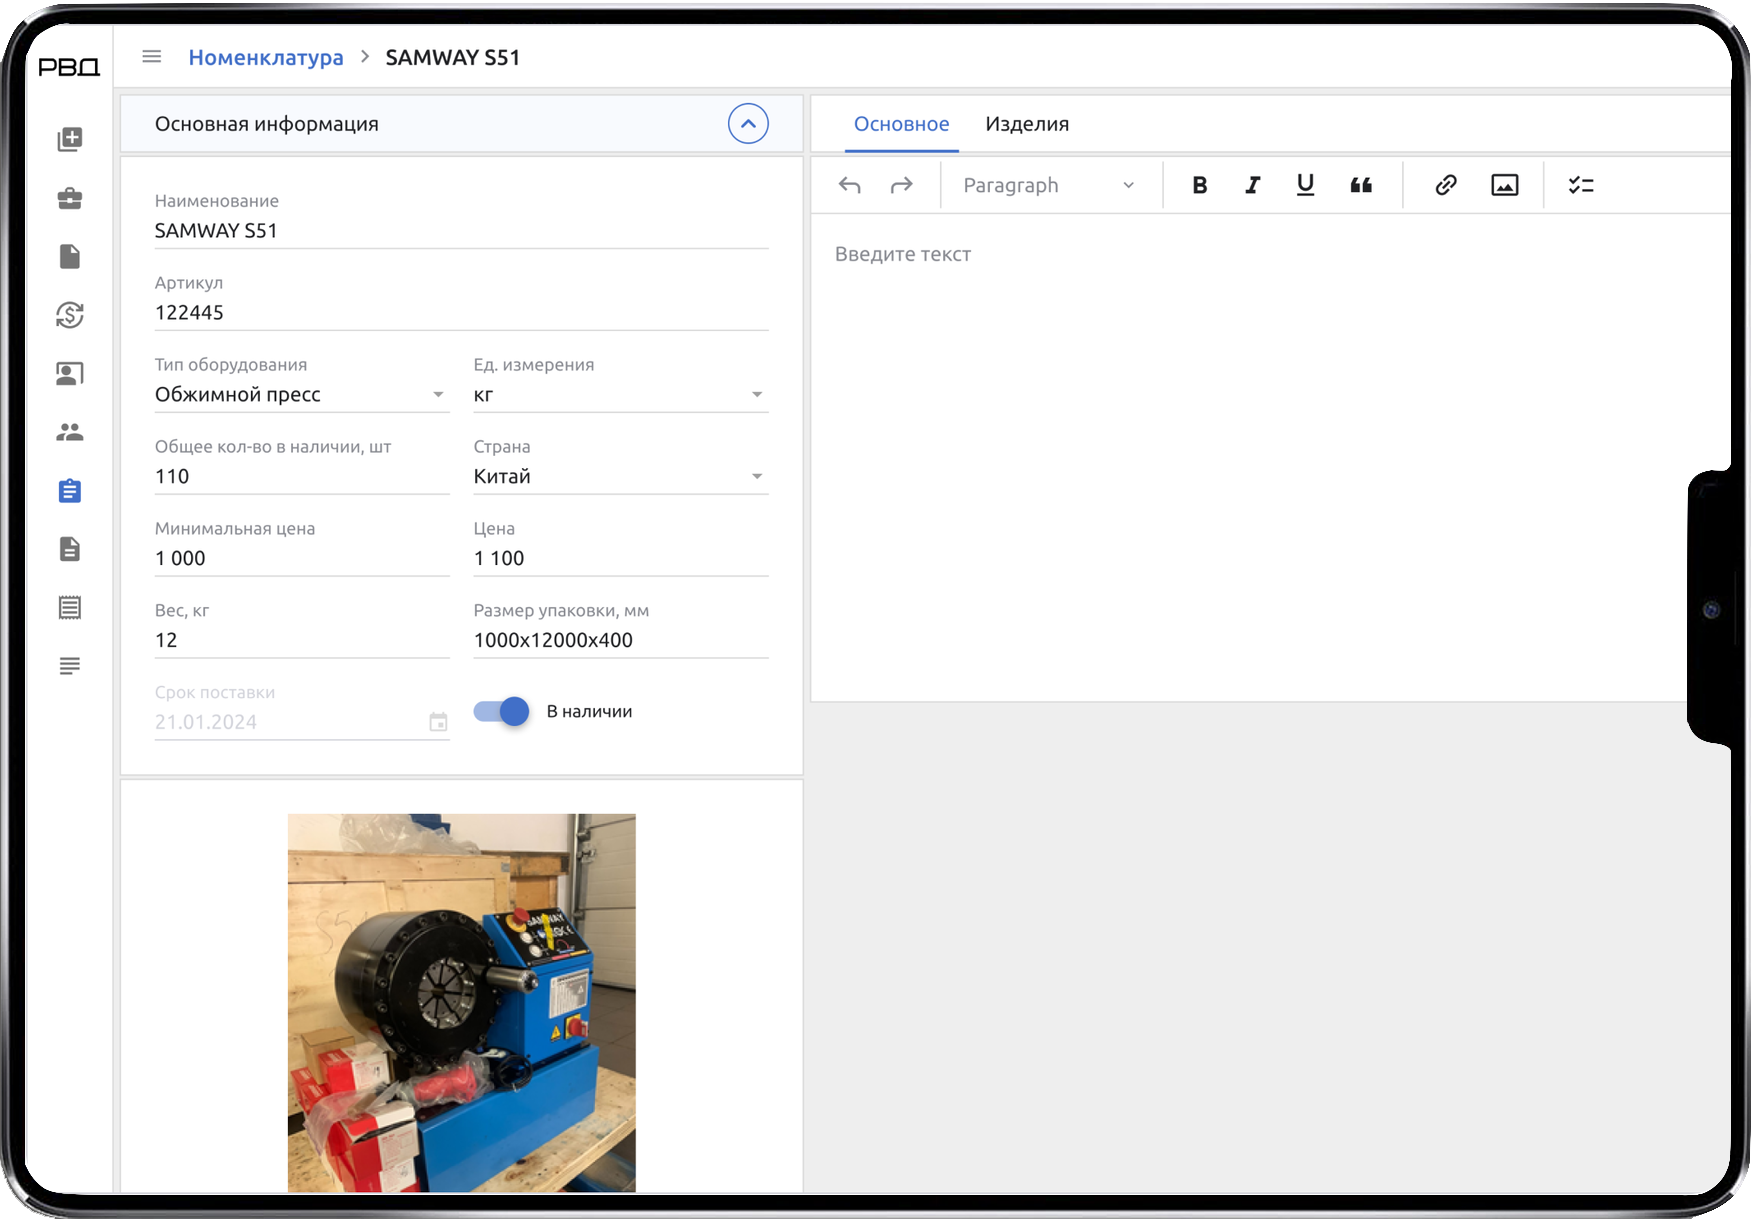The image size is (1753, 1219).
Task: Select the "Основное" tab
Action: [901, 124]
